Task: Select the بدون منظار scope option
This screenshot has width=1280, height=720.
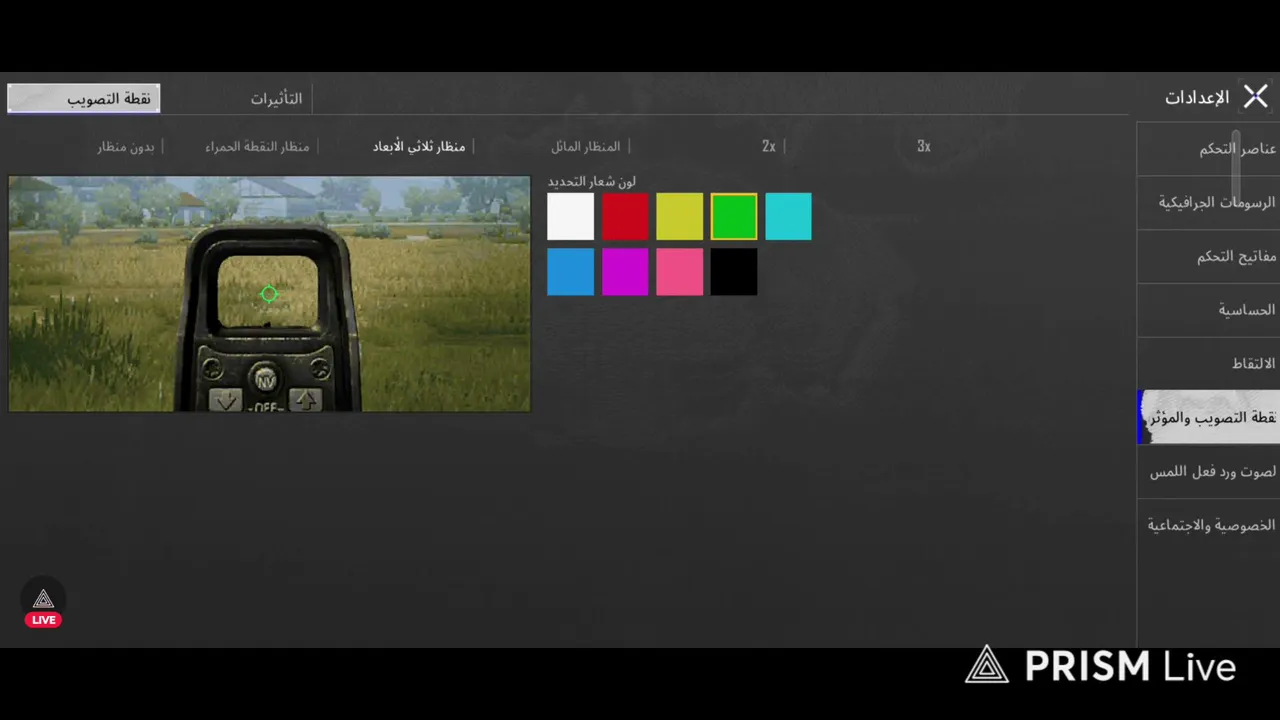Action: [x=126, y=146]
